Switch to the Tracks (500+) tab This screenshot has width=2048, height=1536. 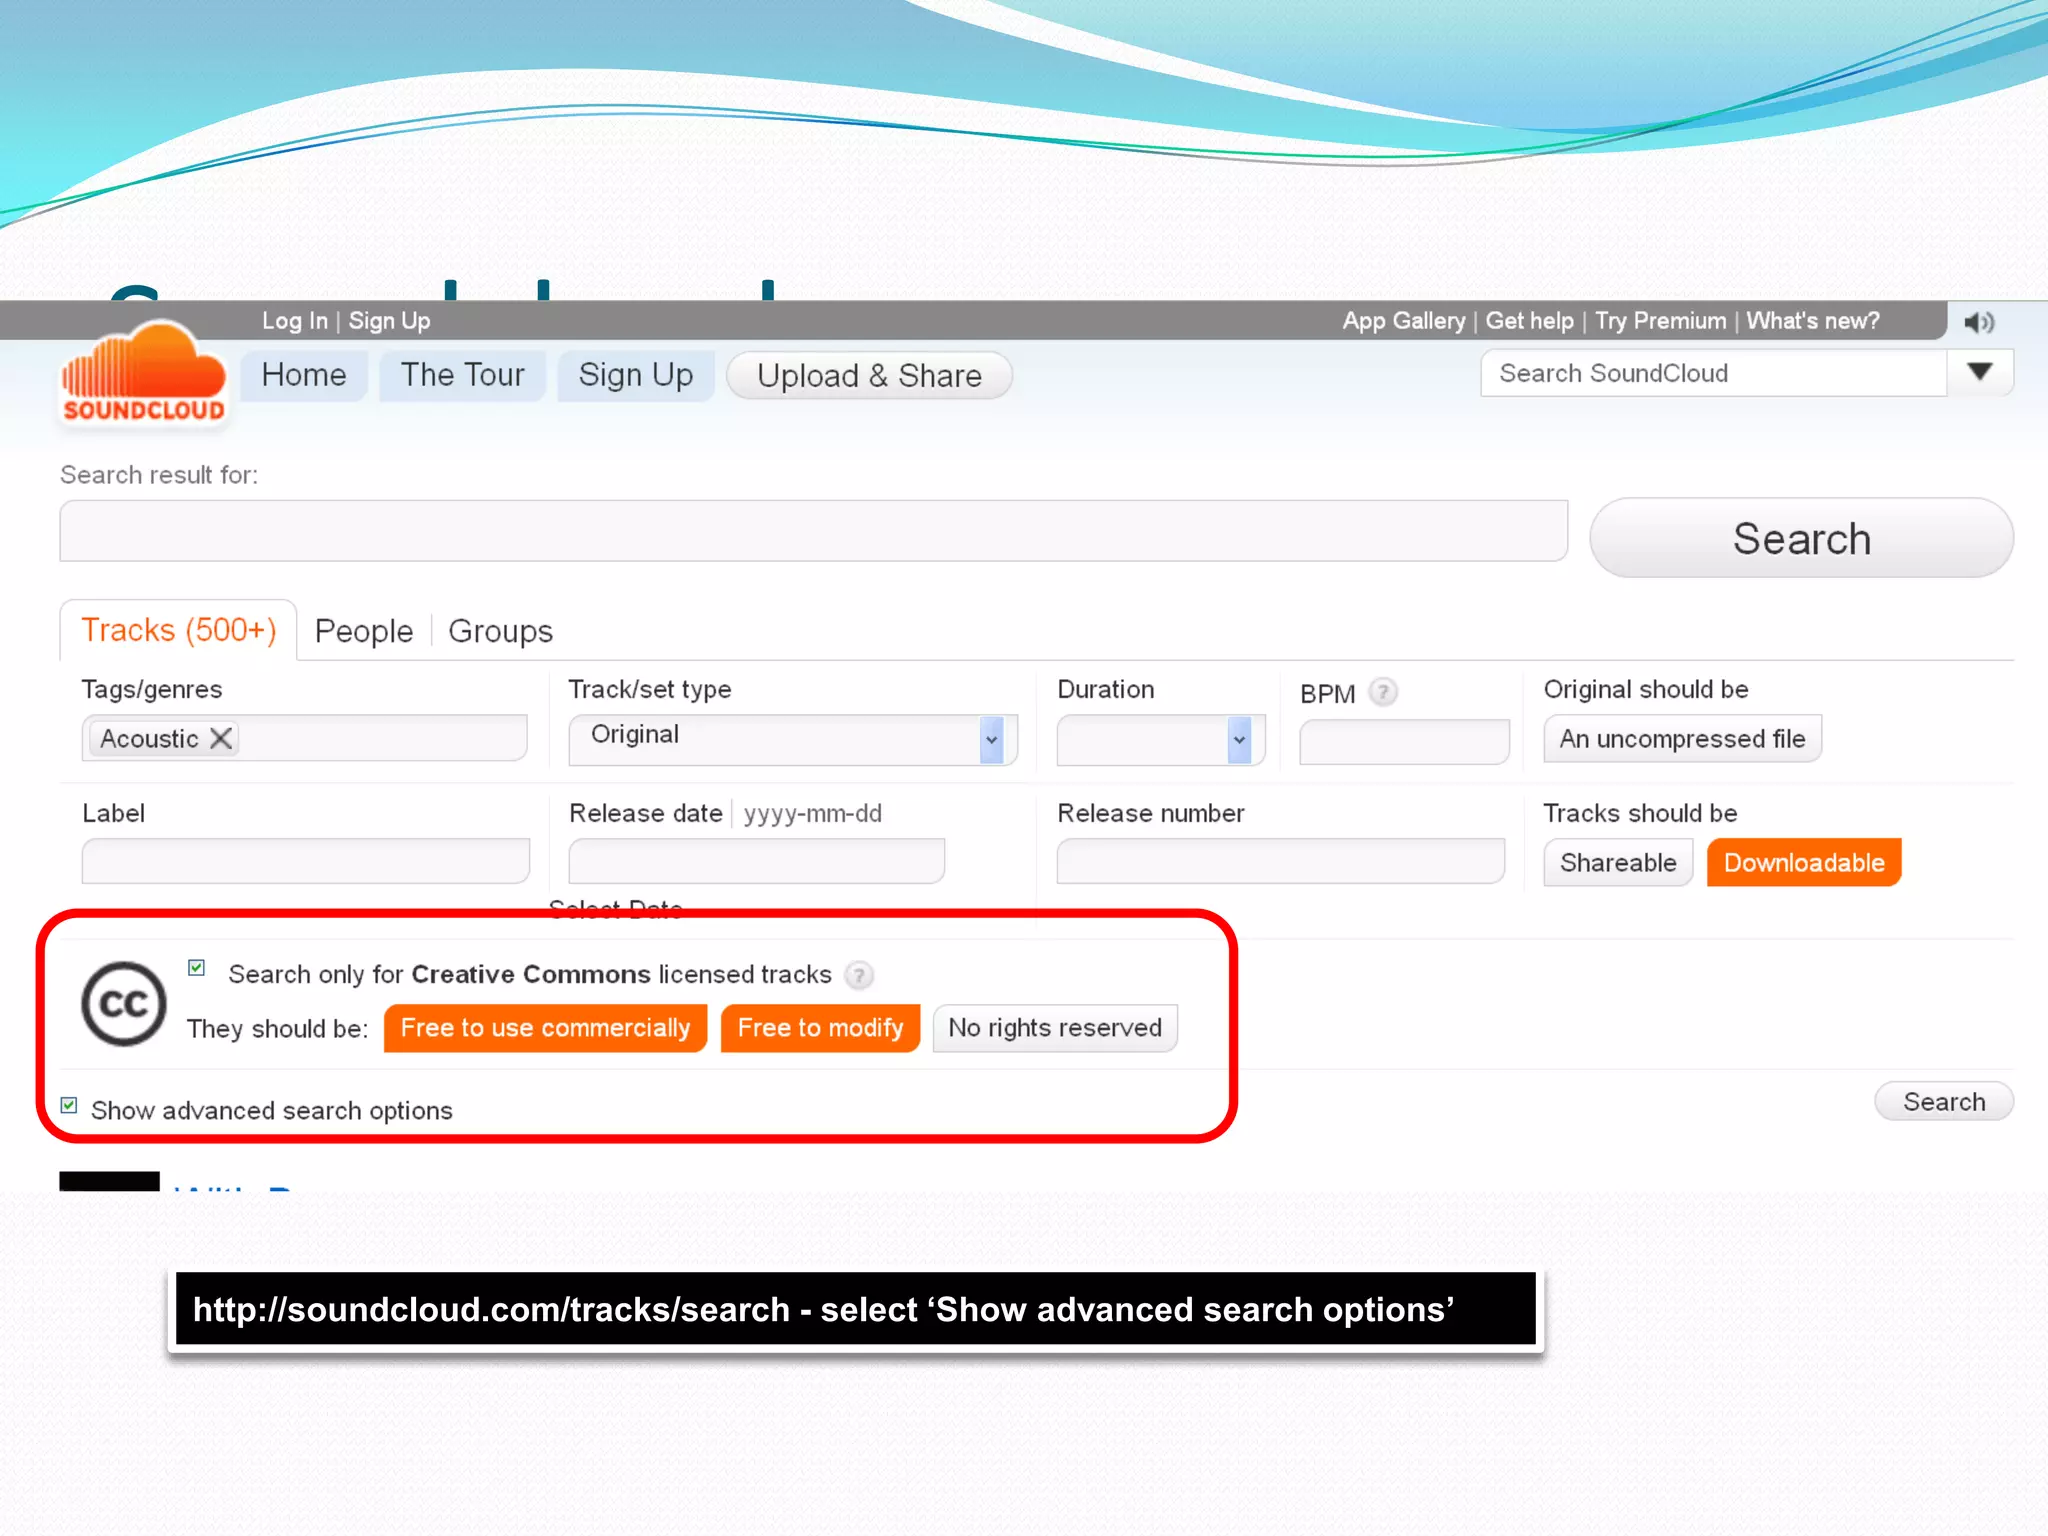[178, 630]
